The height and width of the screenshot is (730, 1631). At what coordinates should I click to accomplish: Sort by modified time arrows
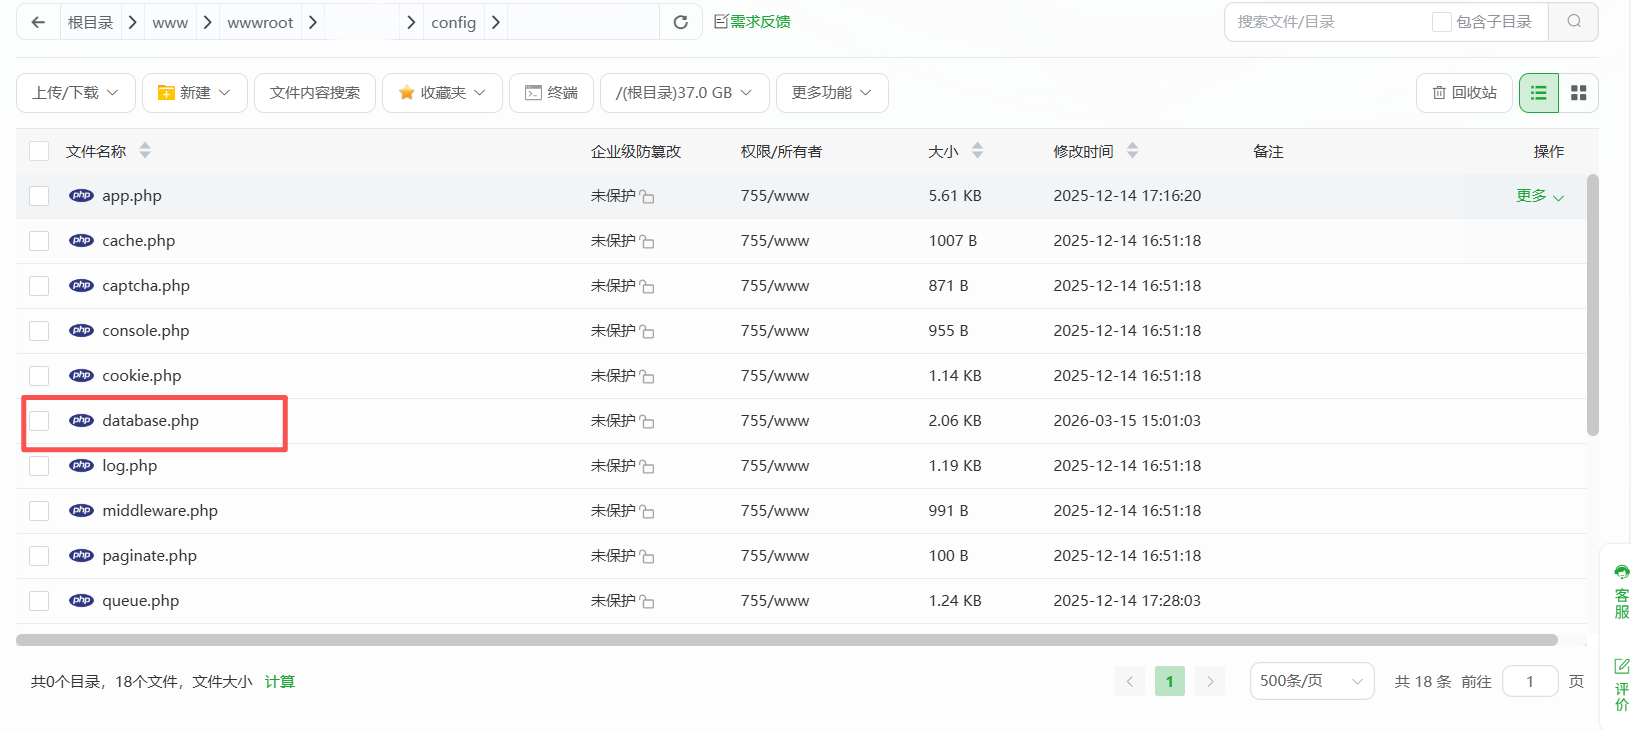(1132, 151)
